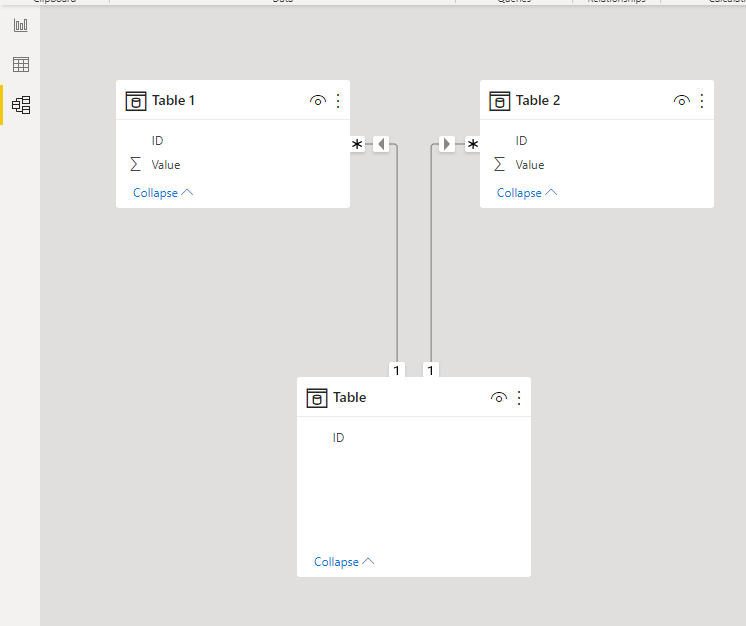
Task: Toggle visibility eye of Table 2
Action: click(681, 101)
